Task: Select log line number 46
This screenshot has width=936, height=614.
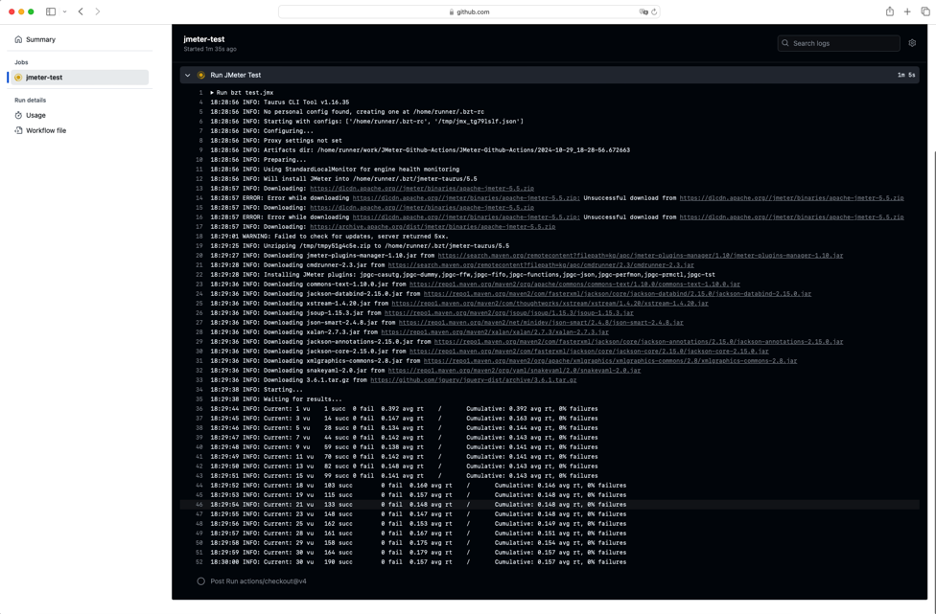Action: pos(199,504)
